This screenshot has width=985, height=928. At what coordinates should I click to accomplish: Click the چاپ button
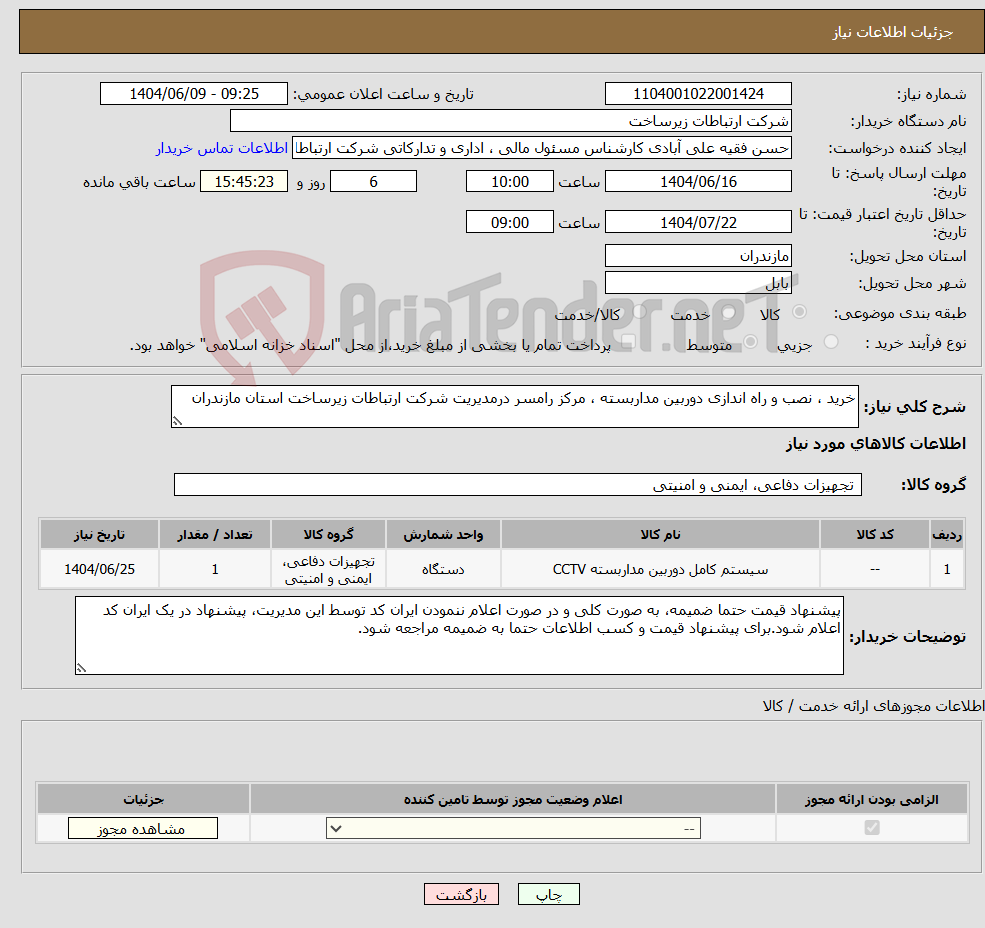[548, 894]
